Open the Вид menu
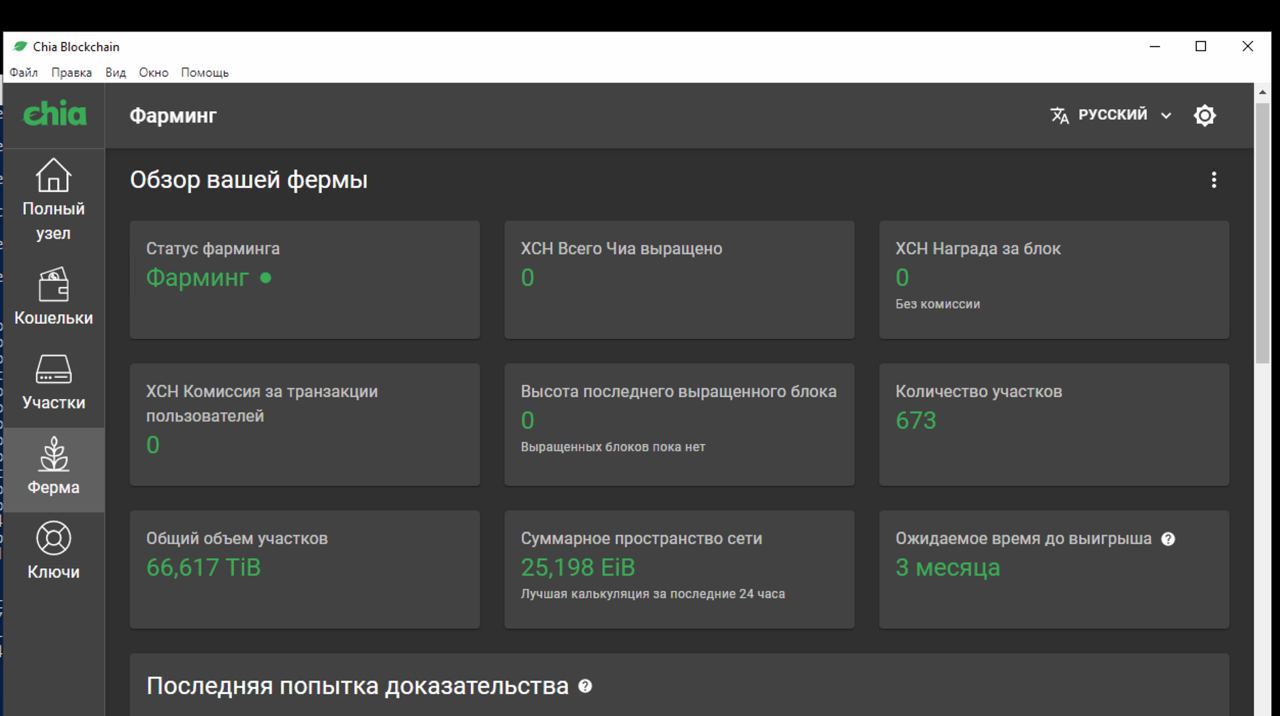 tap(116, 72)
